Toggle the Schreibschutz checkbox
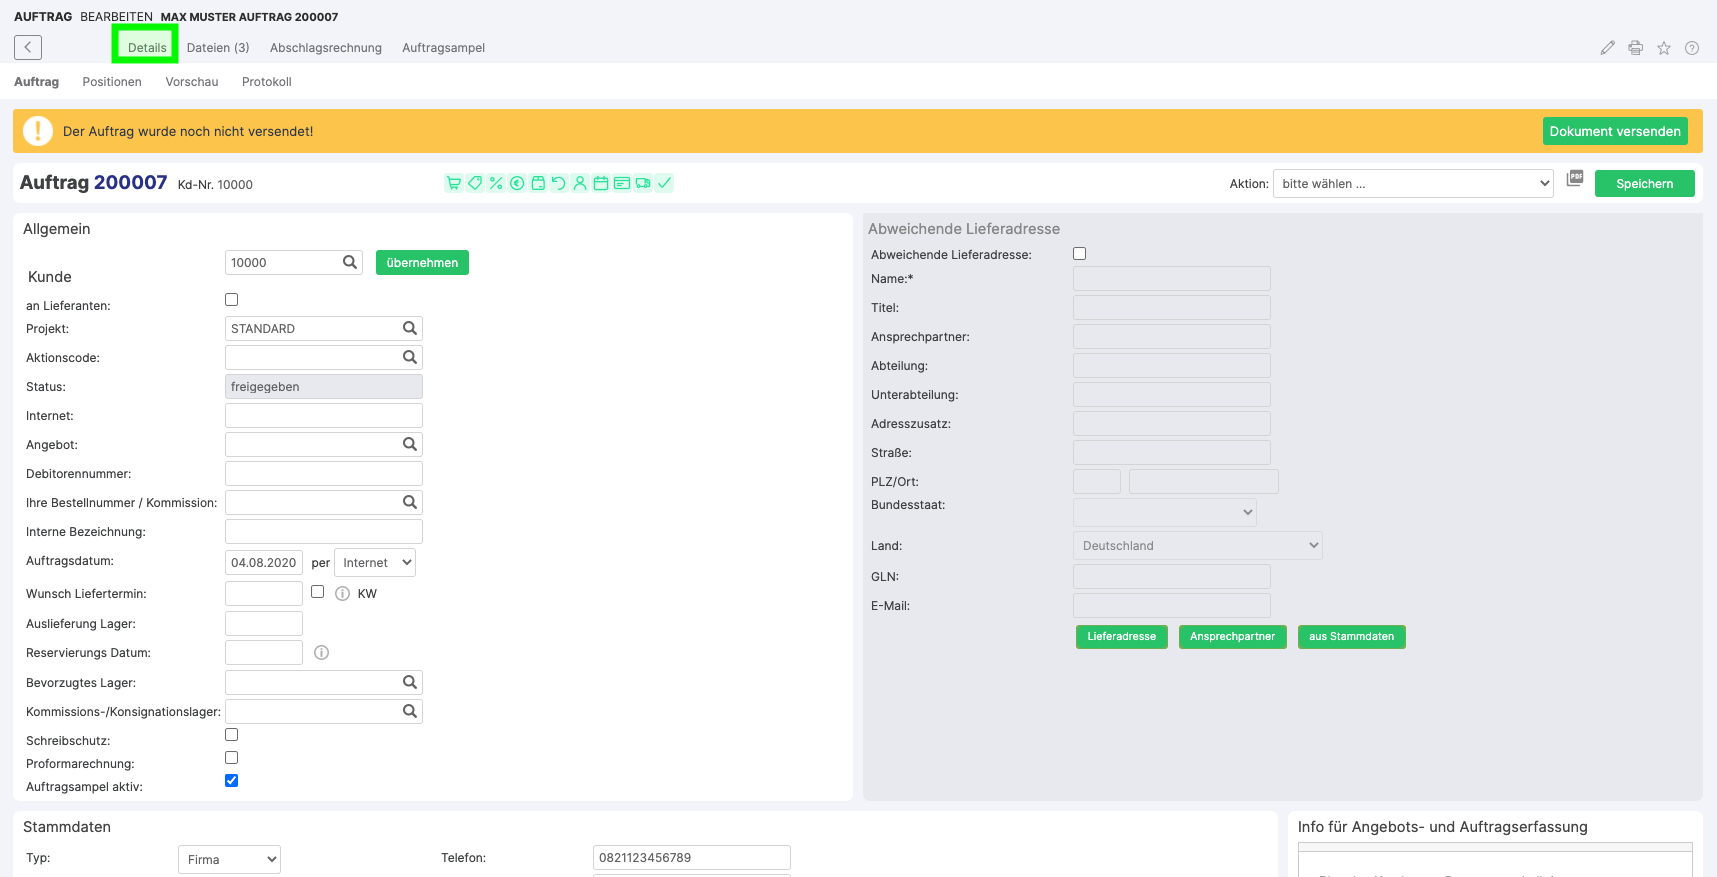 pos(232,735)
